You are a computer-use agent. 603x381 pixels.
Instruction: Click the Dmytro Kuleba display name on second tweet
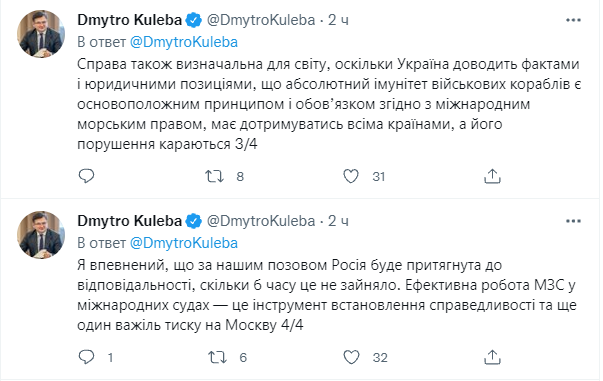[x=130, y=221]
